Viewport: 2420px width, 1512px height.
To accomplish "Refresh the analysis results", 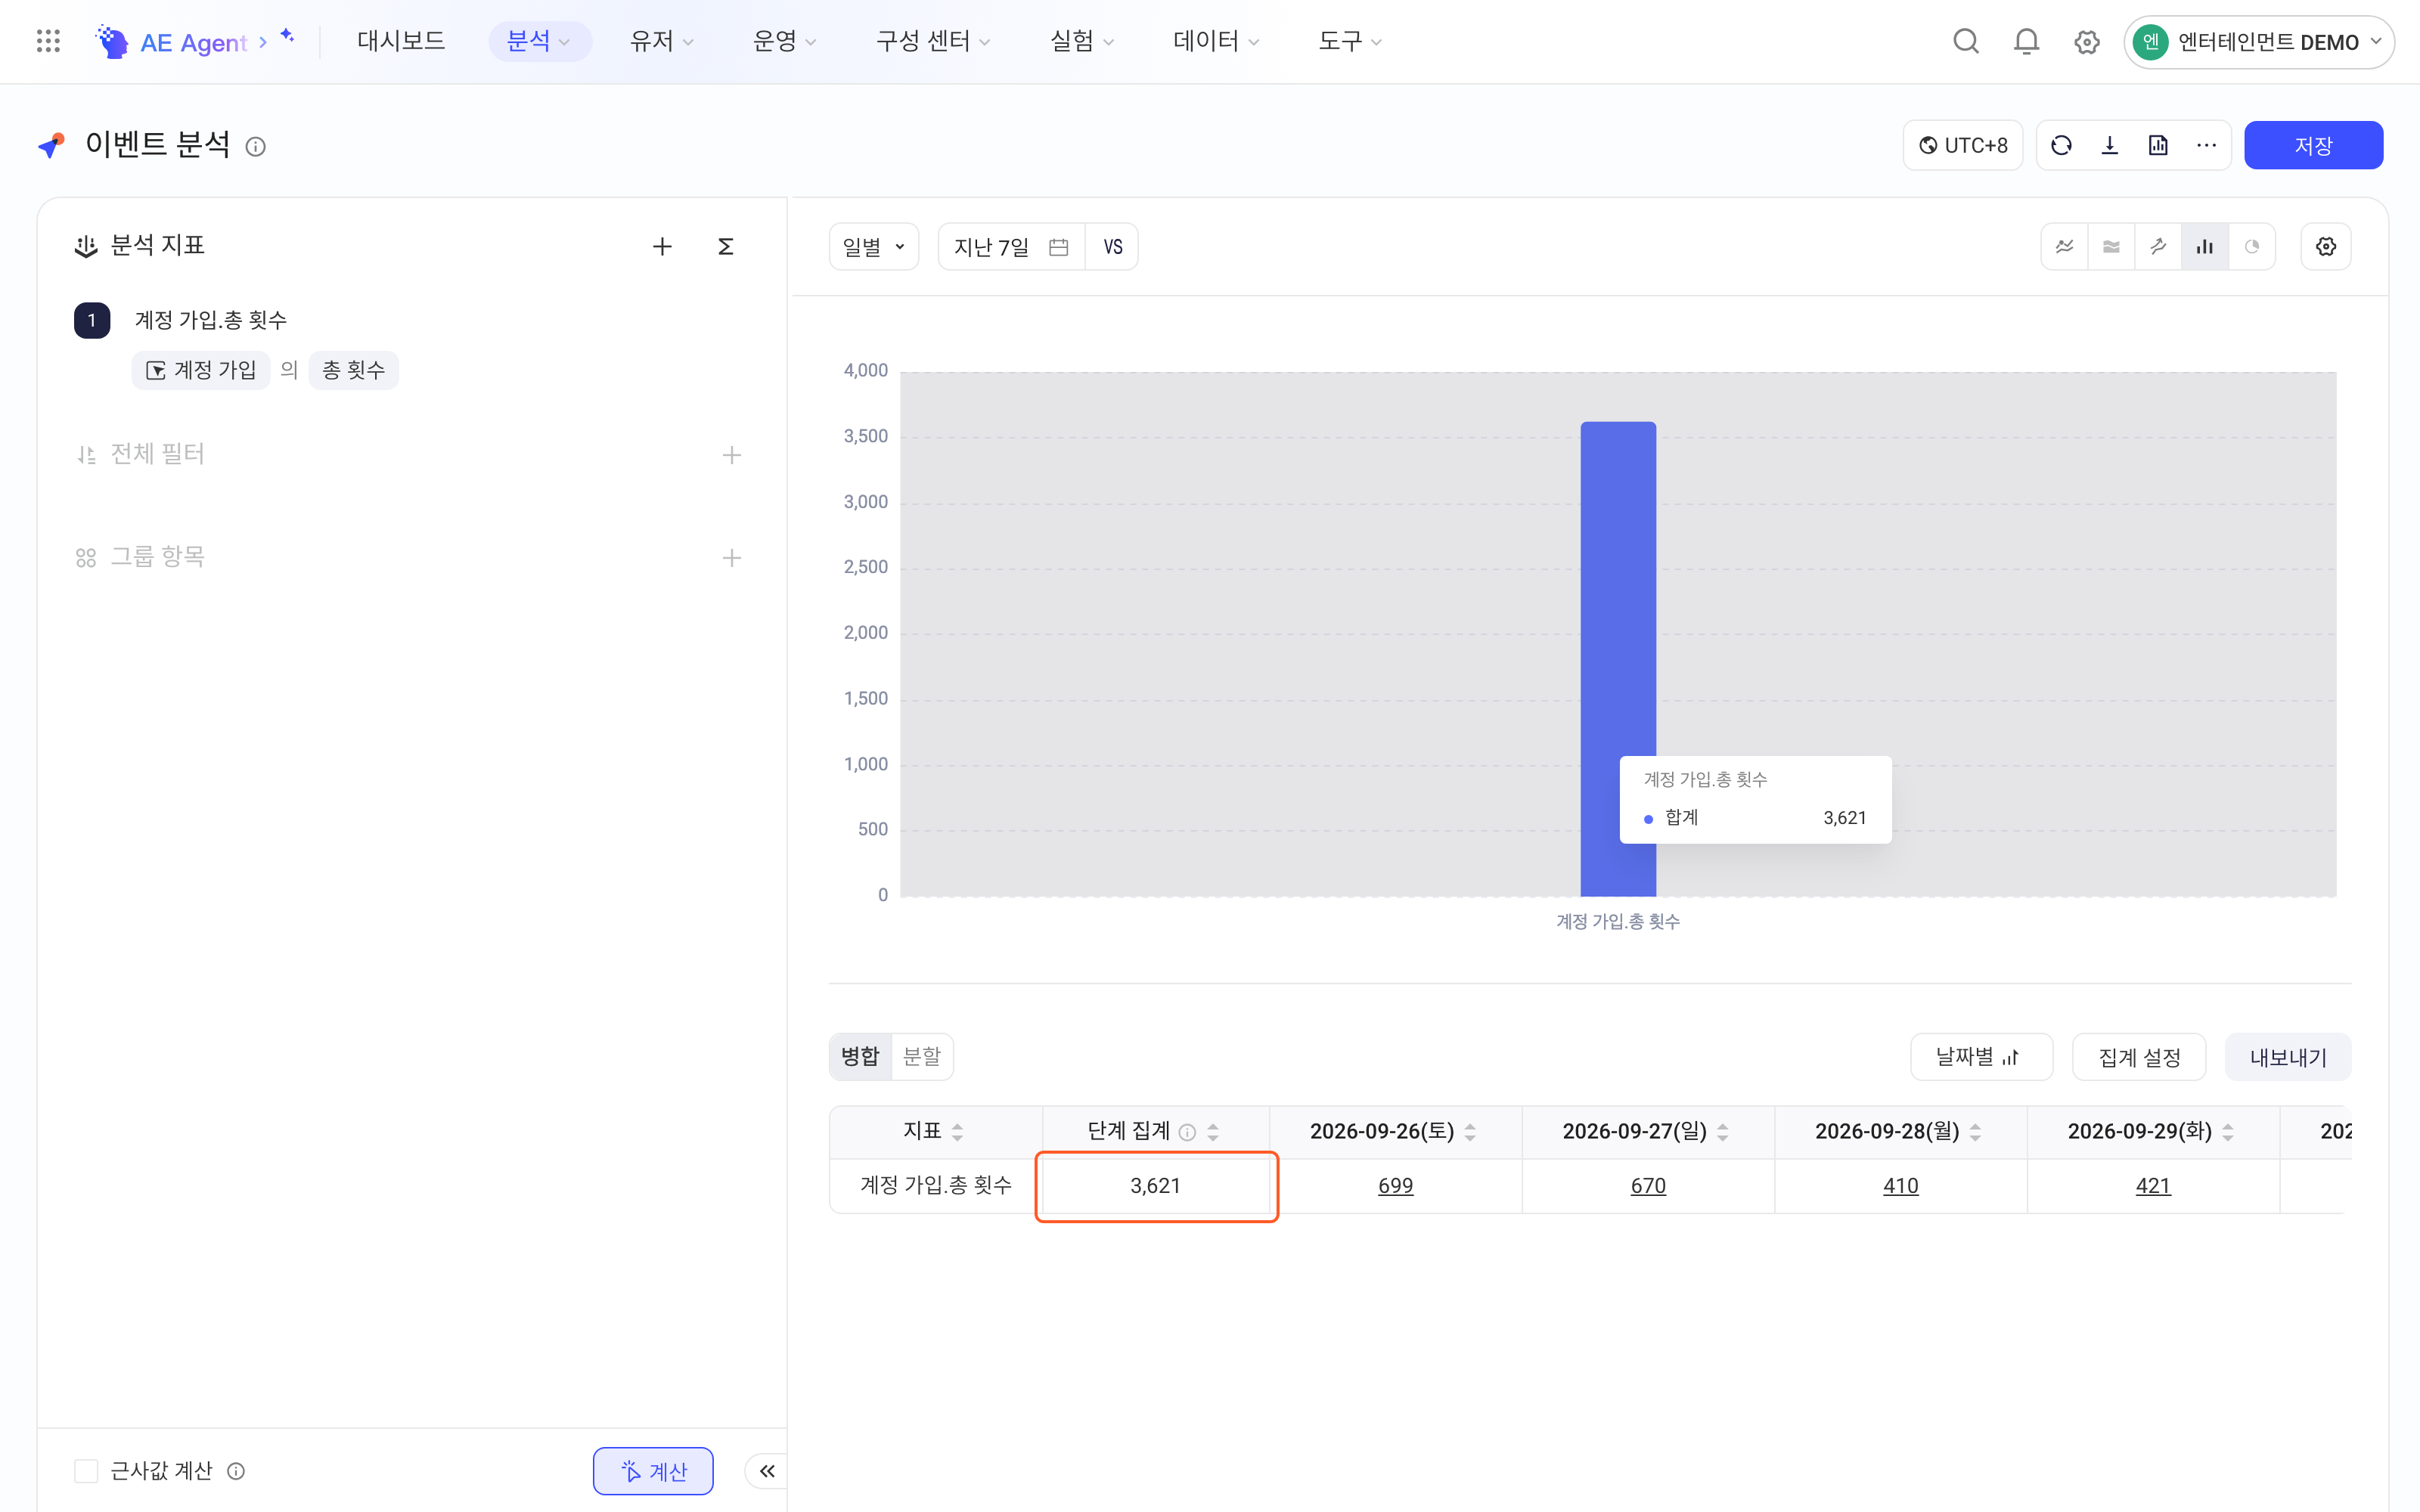I will click(2061, 145).
